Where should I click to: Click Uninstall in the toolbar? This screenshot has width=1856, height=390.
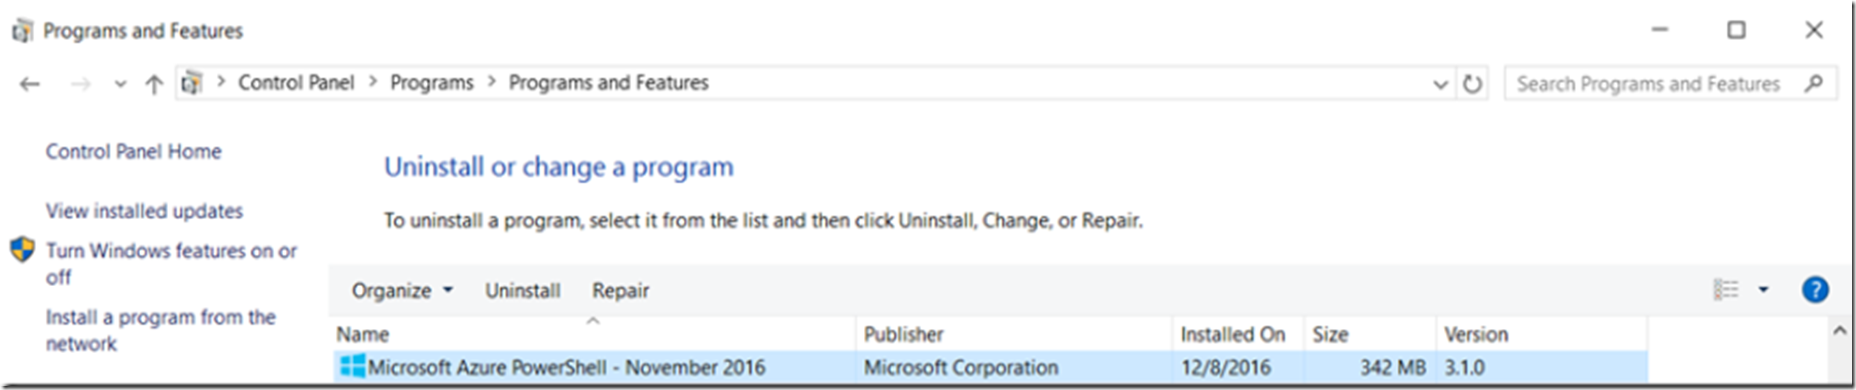(522, 290)
